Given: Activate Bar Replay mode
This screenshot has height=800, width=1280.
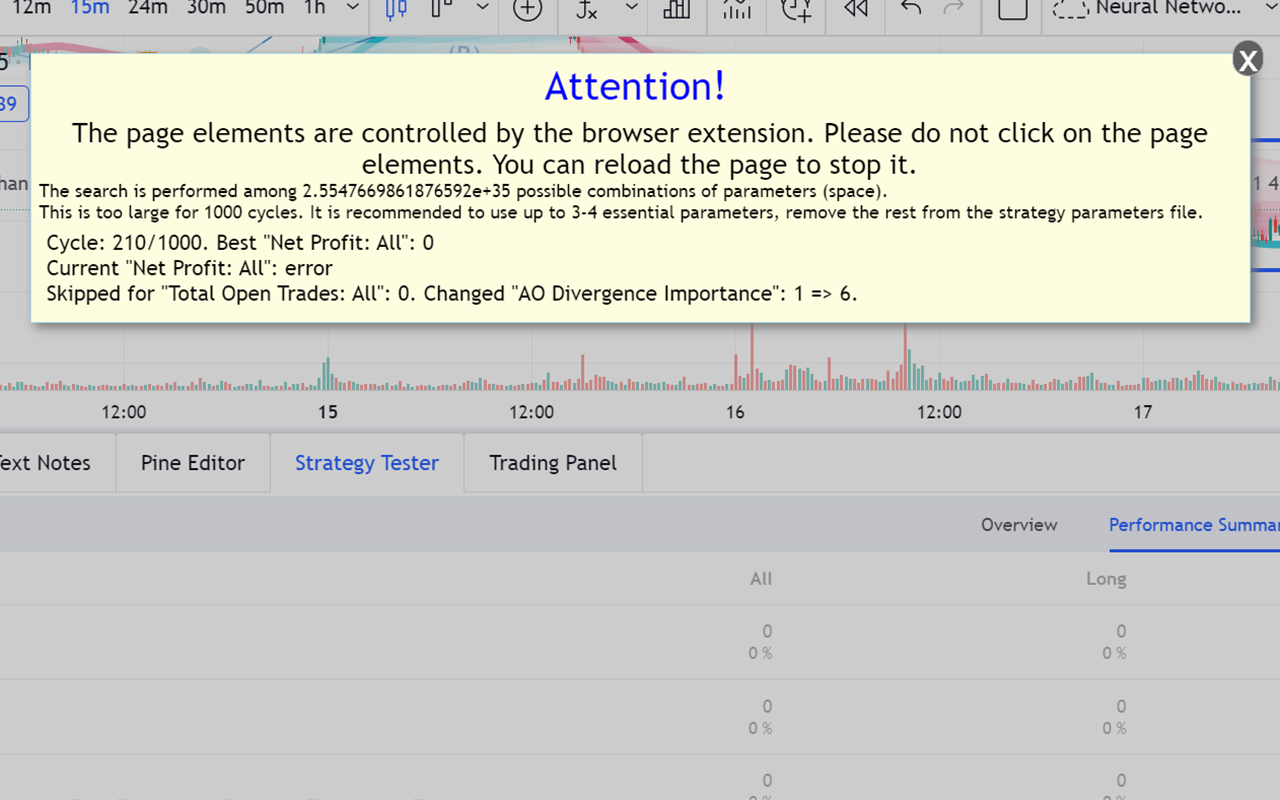Looking at the screenshot, I should click(x=855, y=10).
